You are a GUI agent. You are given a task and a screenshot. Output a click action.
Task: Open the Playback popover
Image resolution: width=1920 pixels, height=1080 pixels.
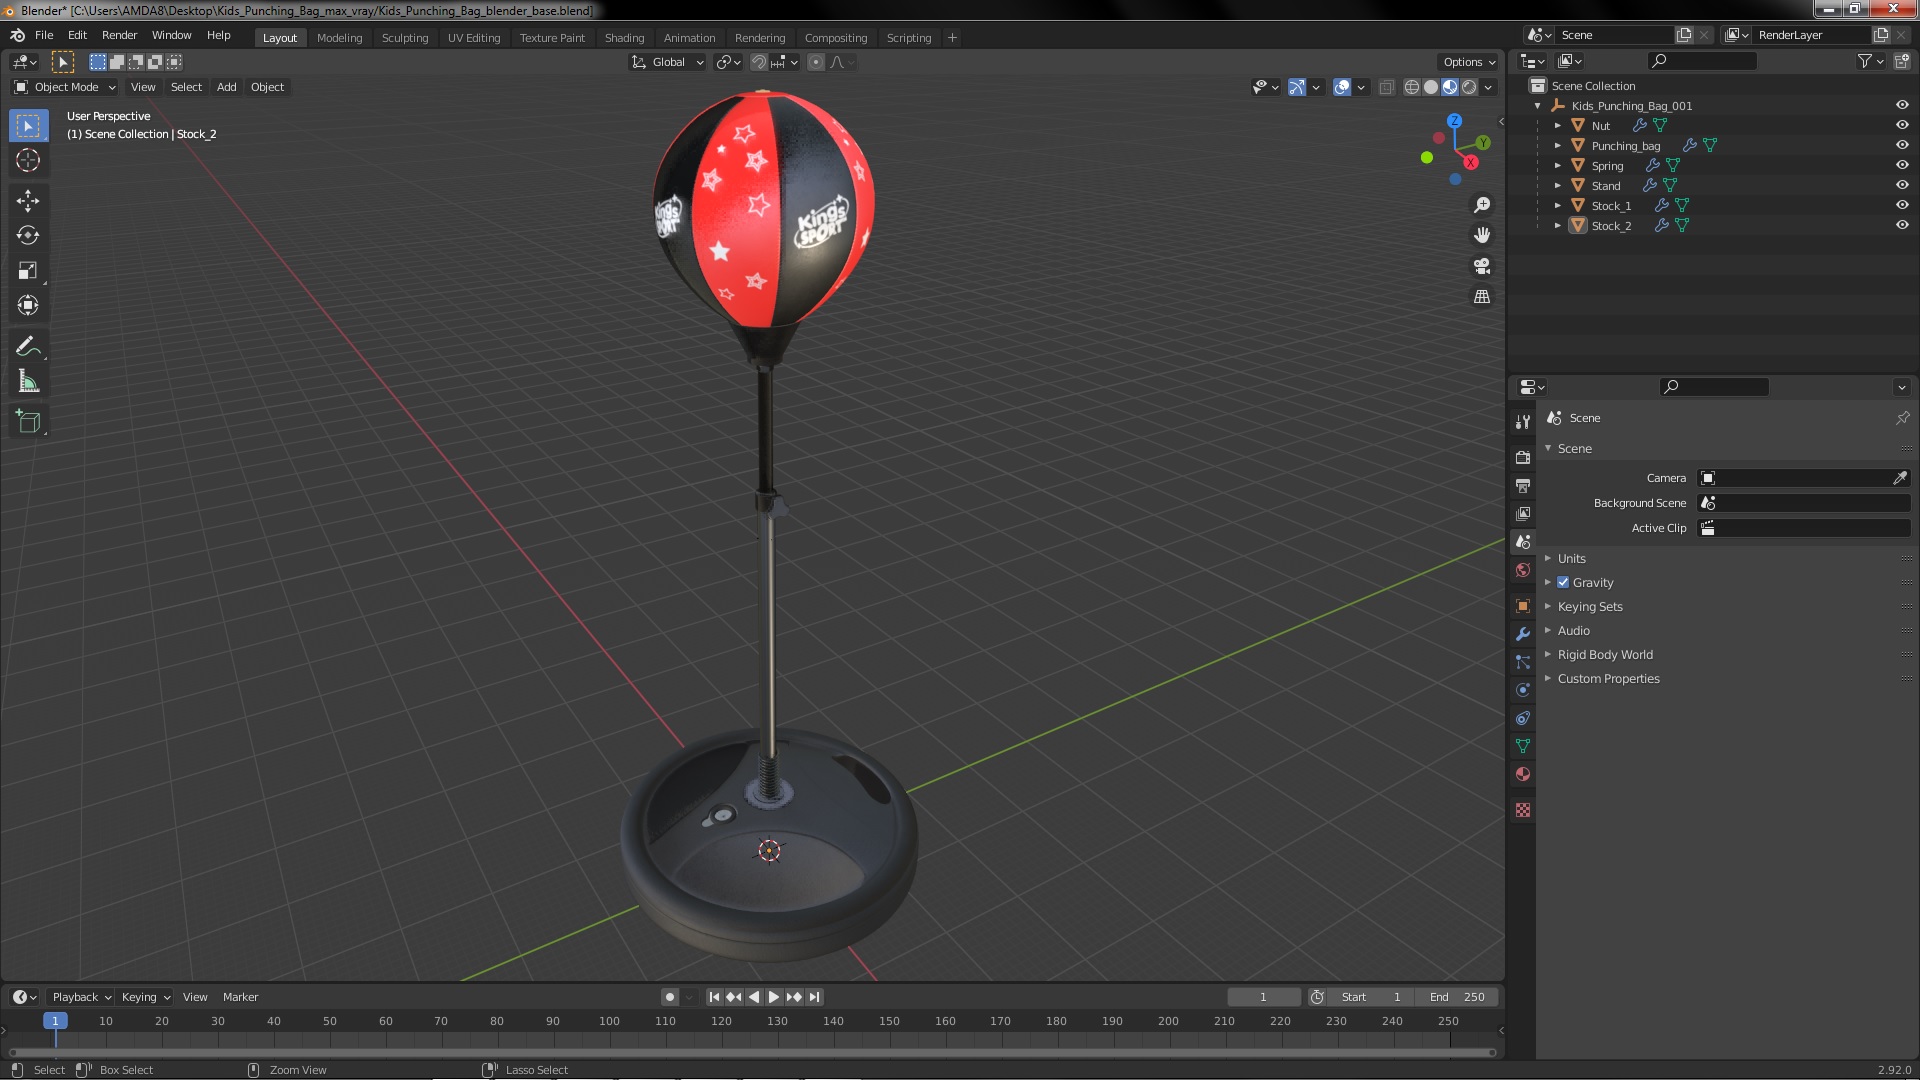coord(81,997)
